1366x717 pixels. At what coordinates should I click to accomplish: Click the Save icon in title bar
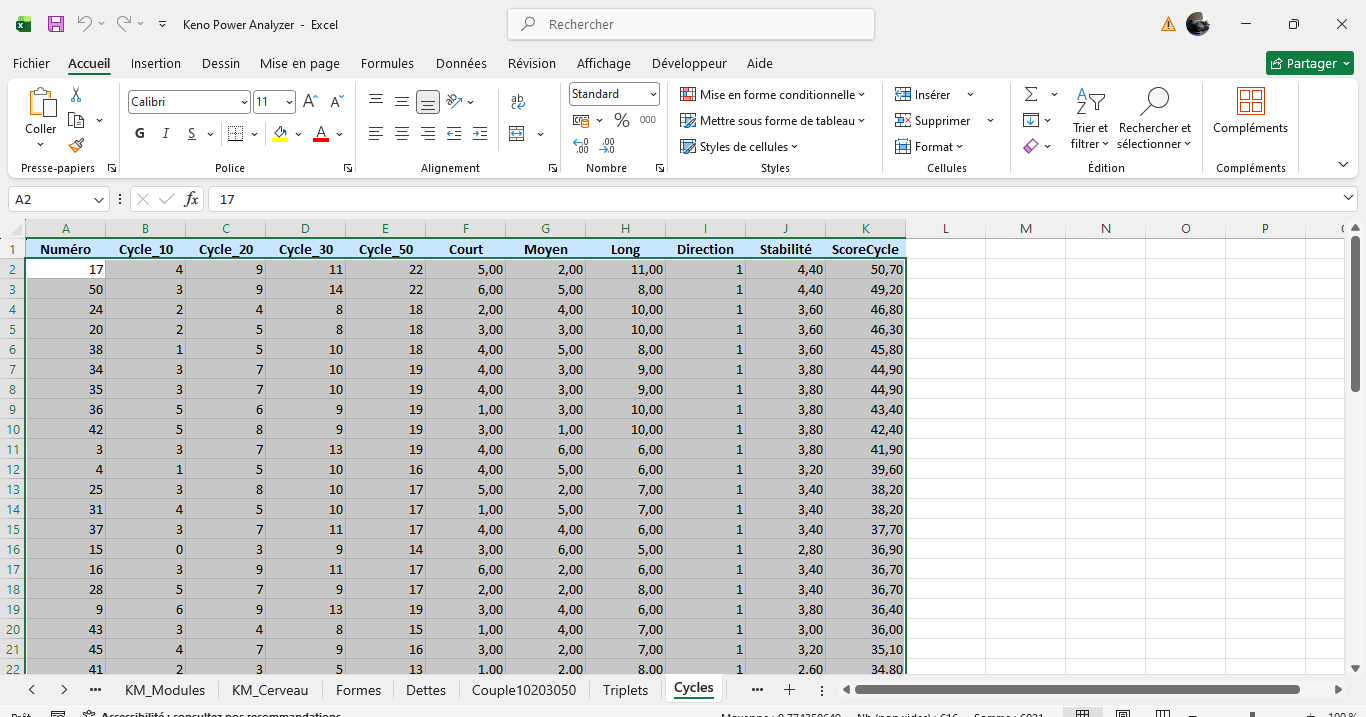(56, 24)
